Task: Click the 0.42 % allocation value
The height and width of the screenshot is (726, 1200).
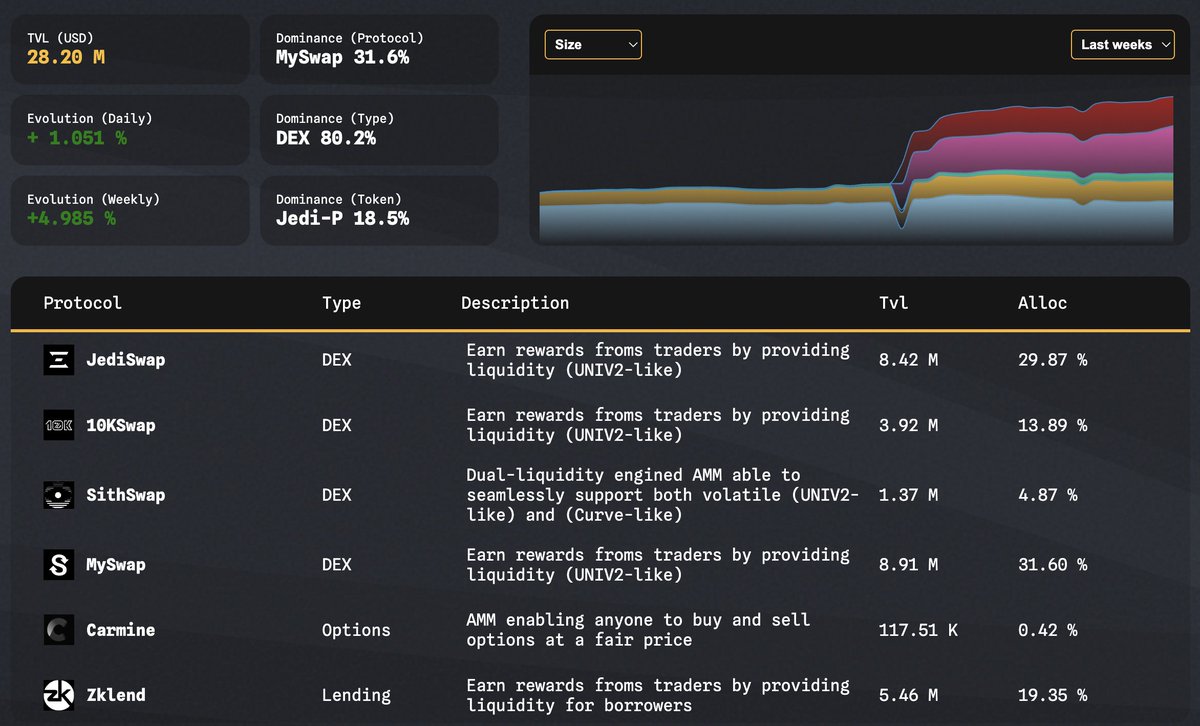Action: (x=1047, y=630)
